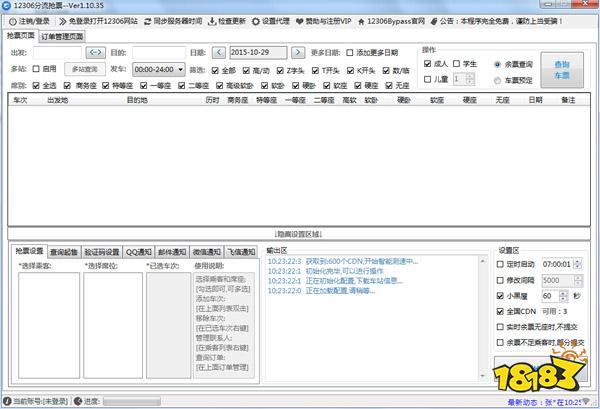Click the 出发 departure station input field
The width and height of the screenshot is (600, 409).
58,51
